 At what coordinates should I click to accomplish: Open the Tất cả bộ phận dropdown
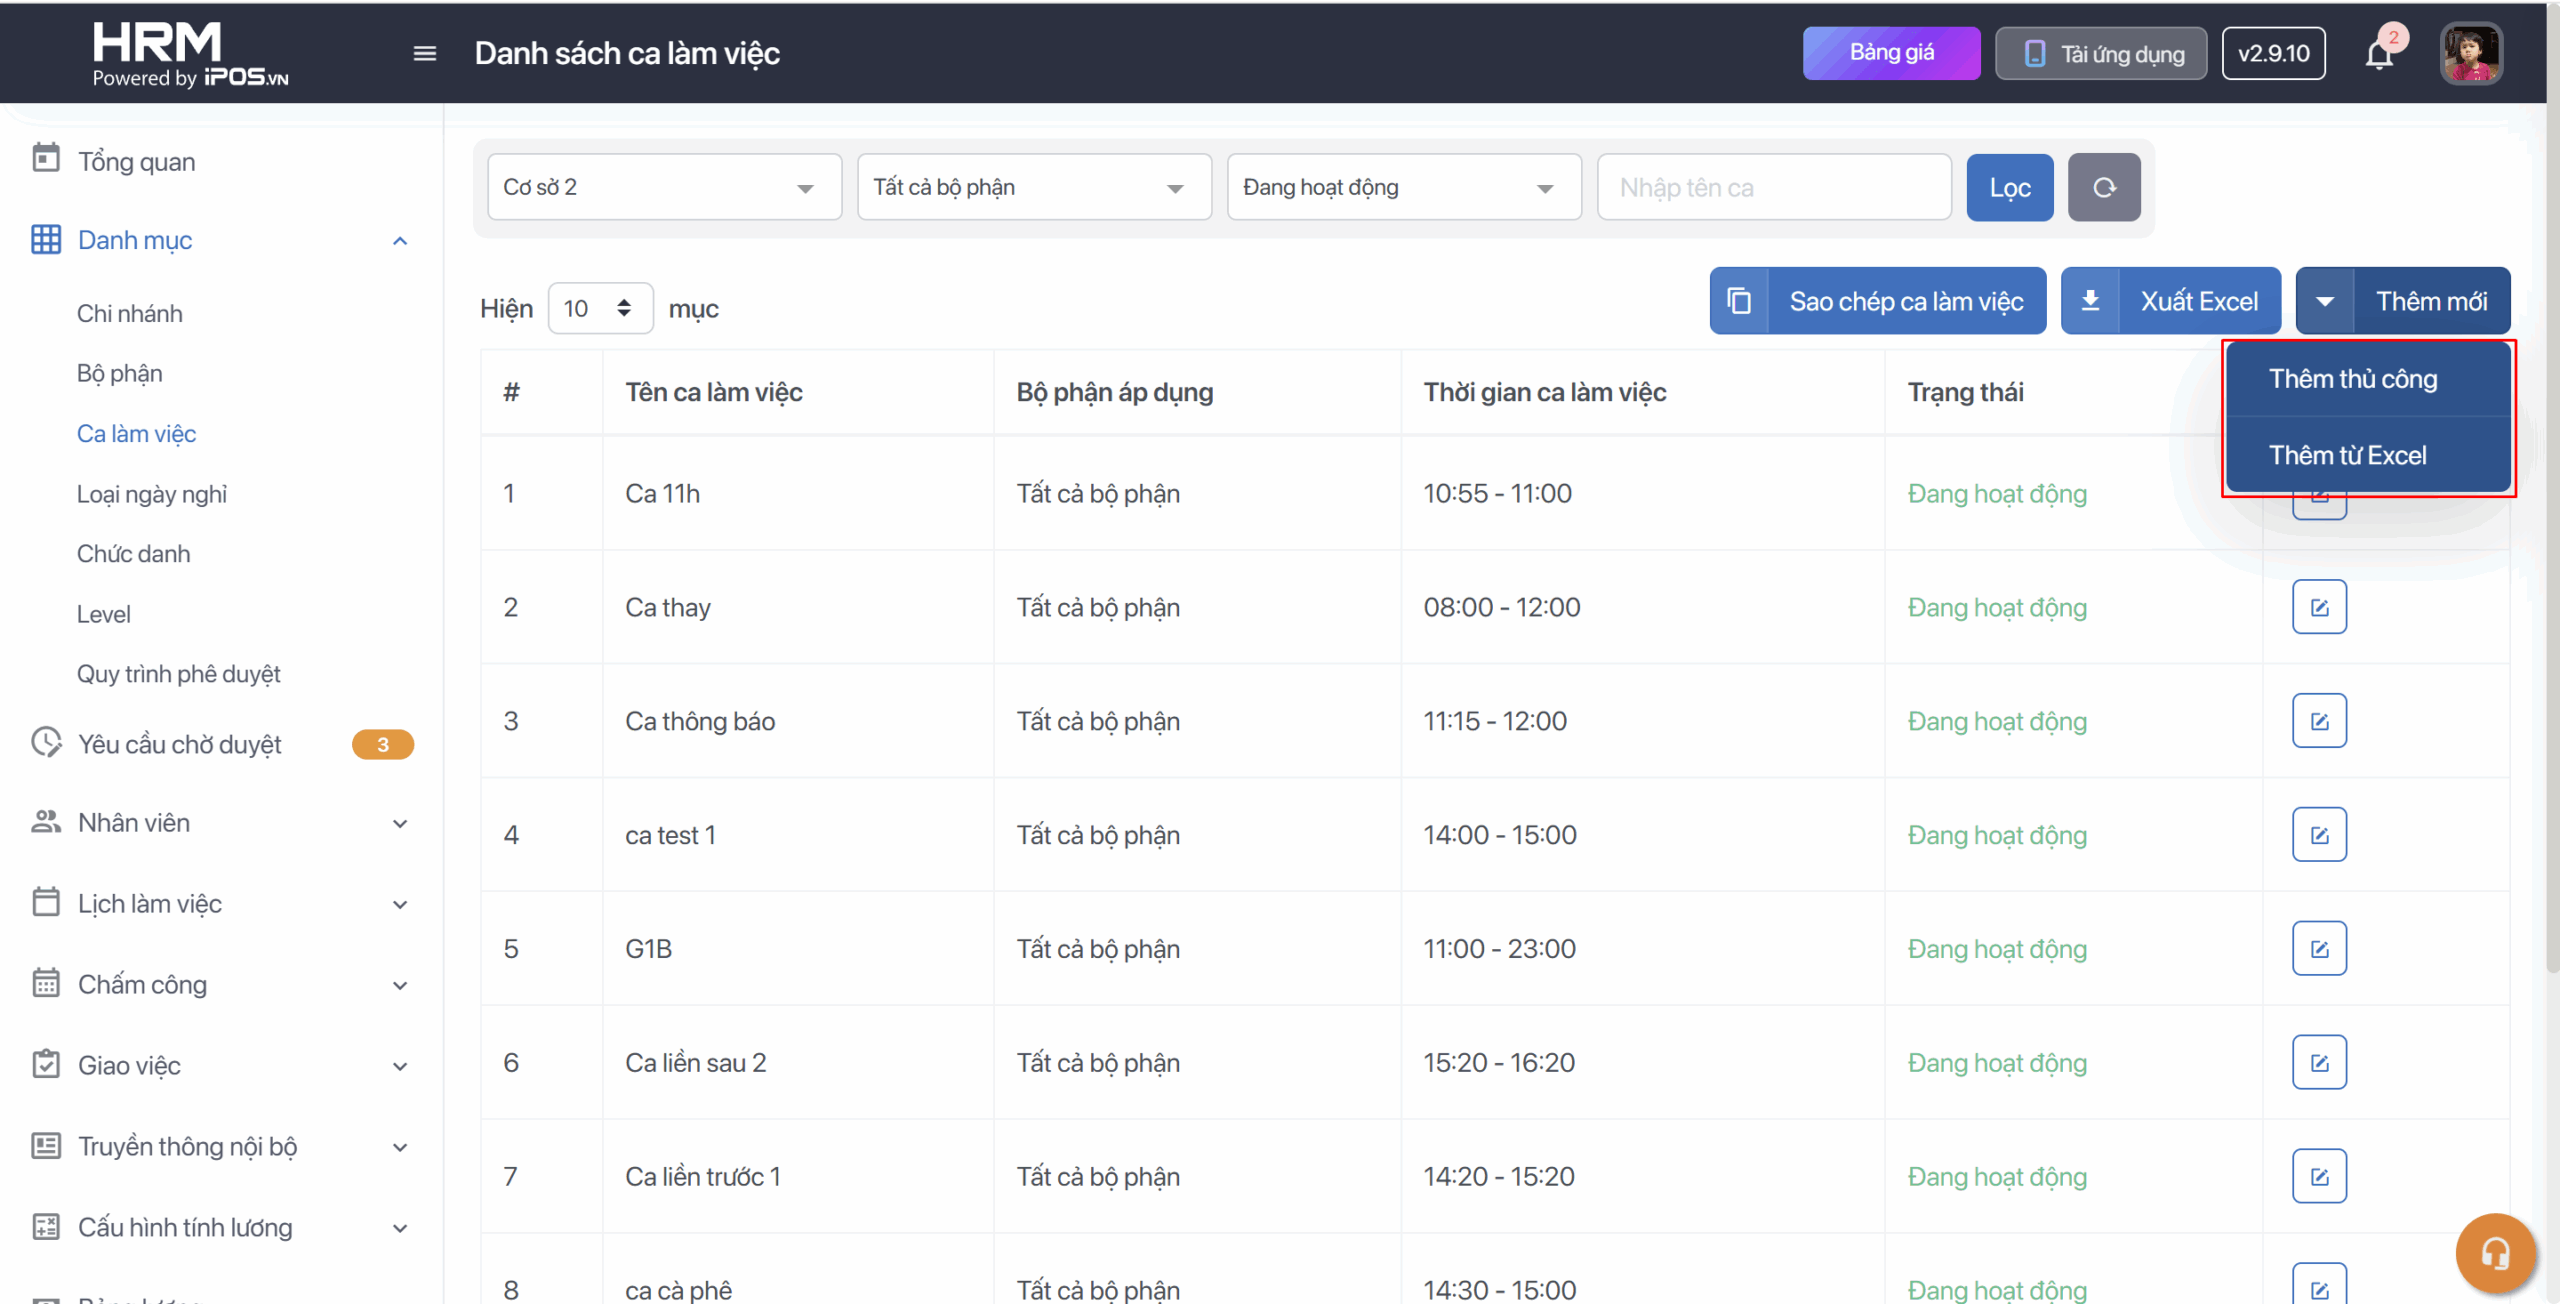click(1034, 187)
